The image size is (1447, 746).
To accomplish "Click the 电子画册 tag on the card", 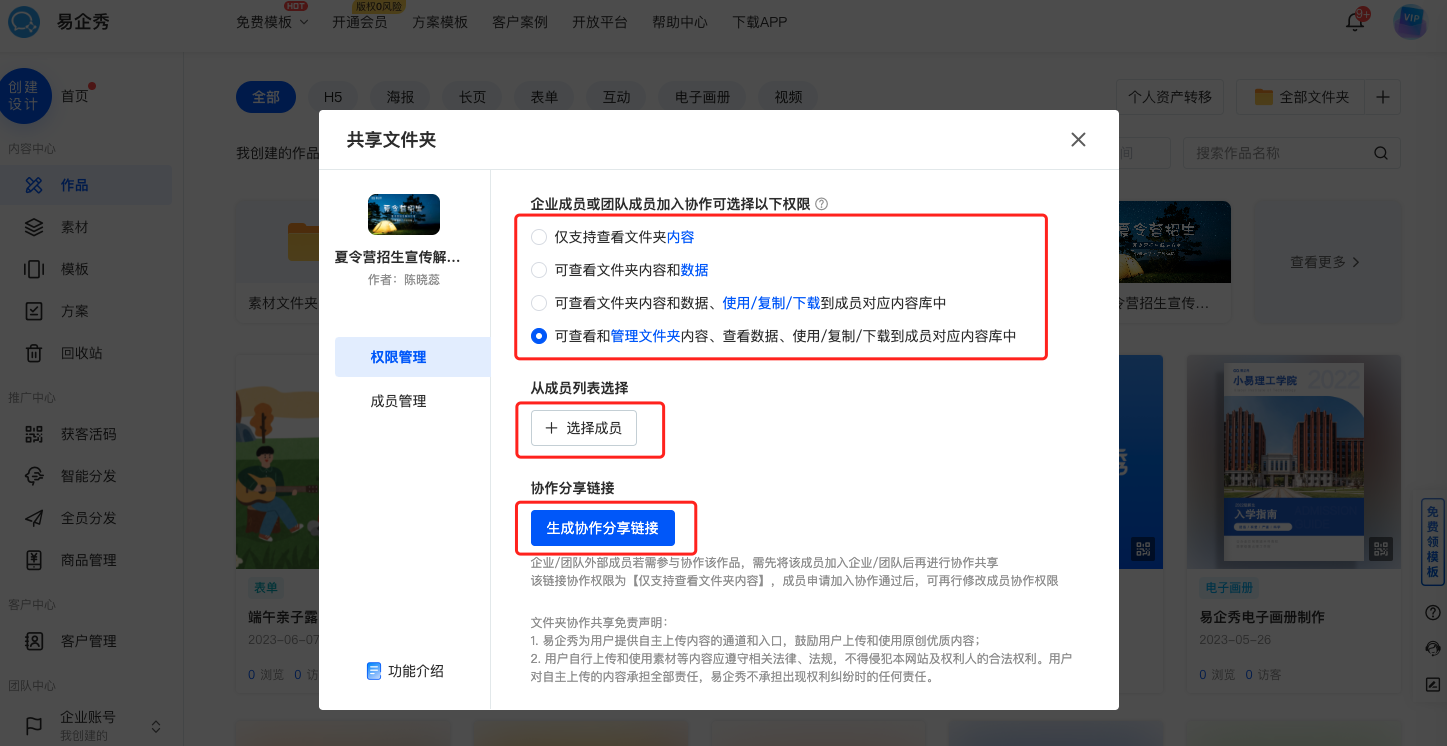I will [x=1229, y=588].
